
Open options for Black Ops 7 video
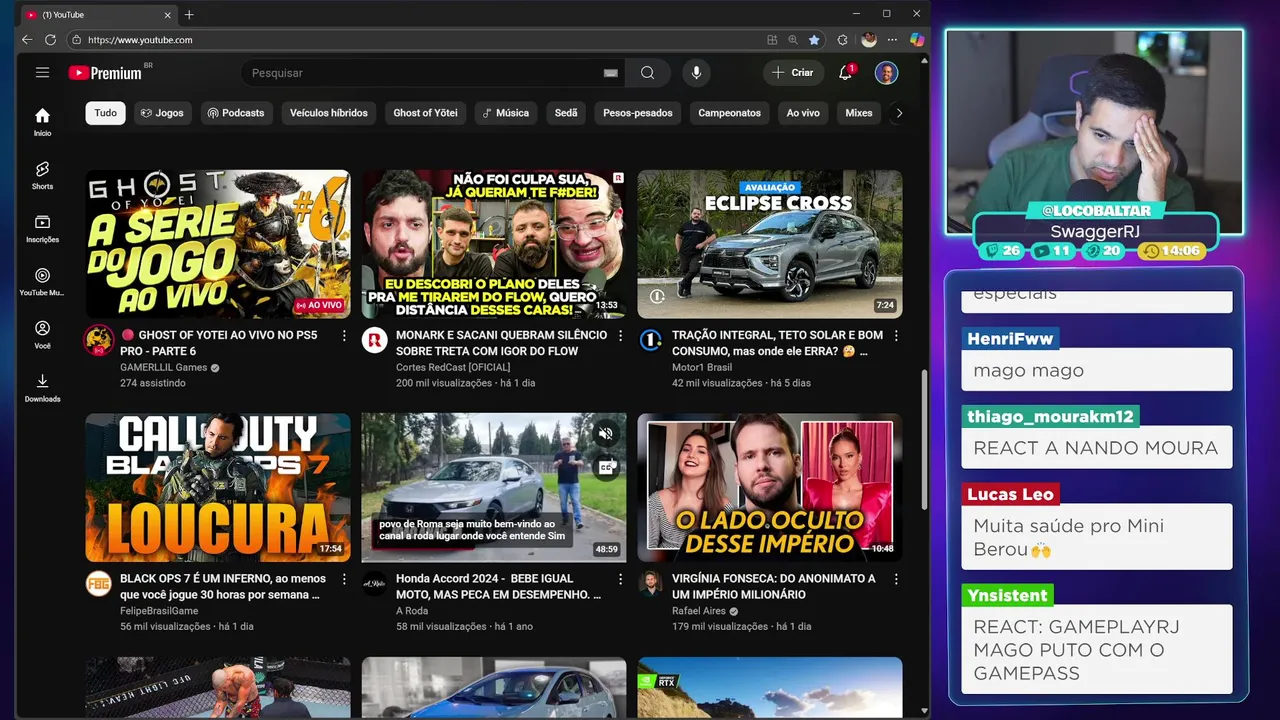coord(344,579)
